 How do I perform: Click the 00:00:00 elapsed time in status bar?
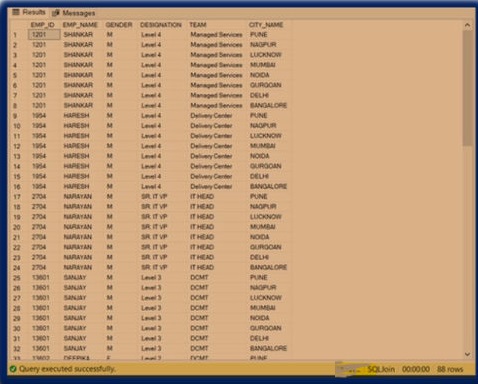coord(416,369)
